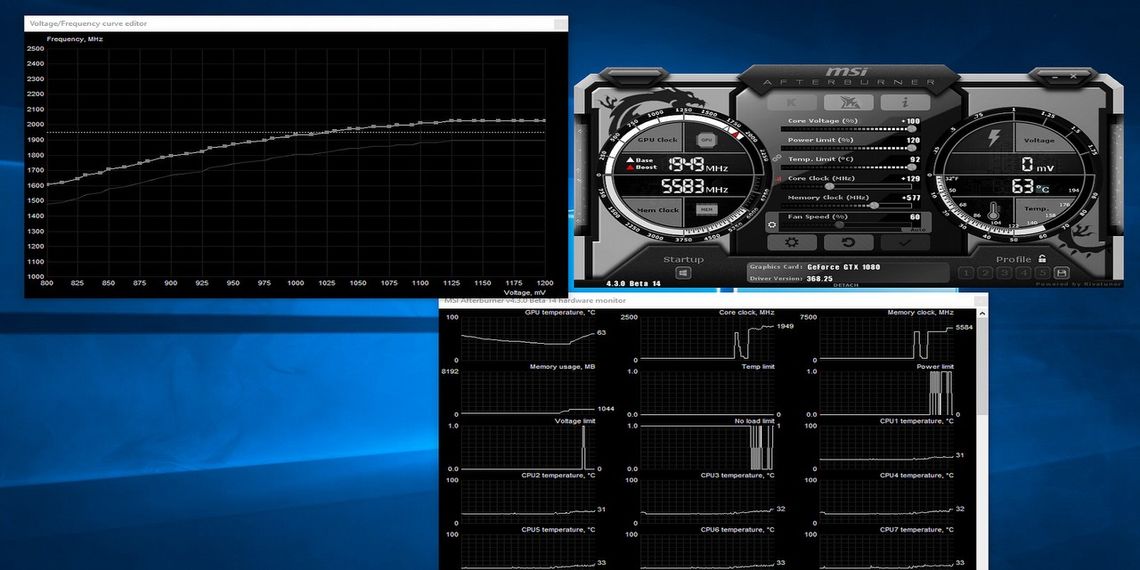Click the reset-to-defaults circular arrow button
This screenshot has width=1140, height=570.
[848, 242]
